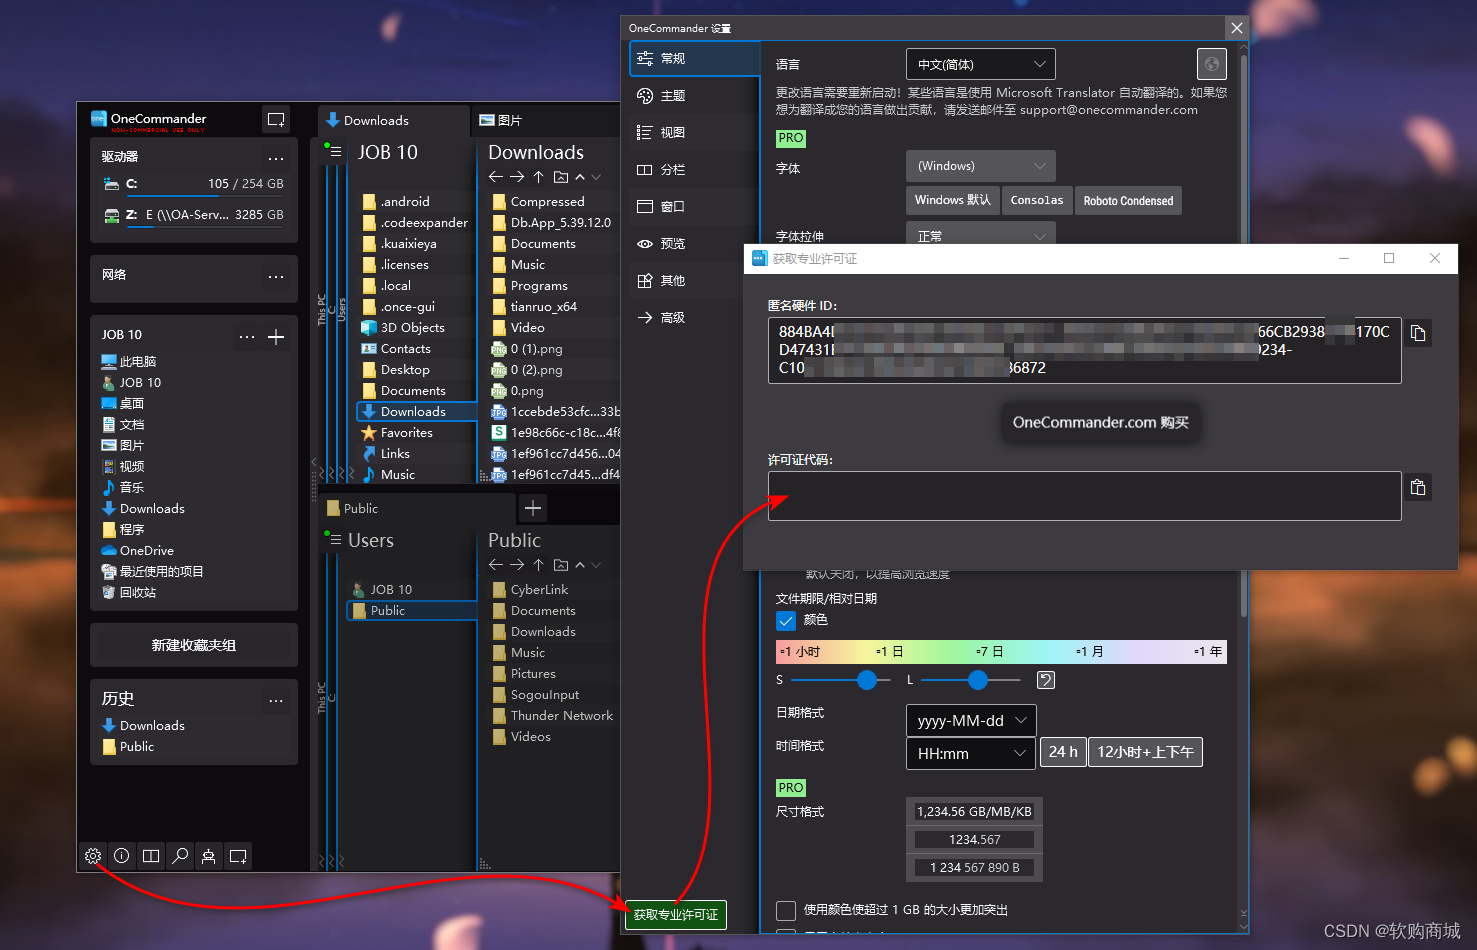Open the HH:mm time format dropdown
1477x950 pixels.
(971, 754)
